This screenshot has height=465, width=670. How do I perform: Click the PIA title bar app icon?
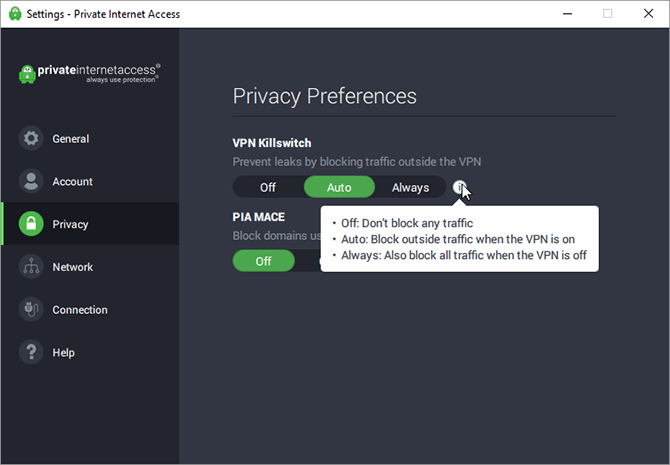(x=15, y=14)
